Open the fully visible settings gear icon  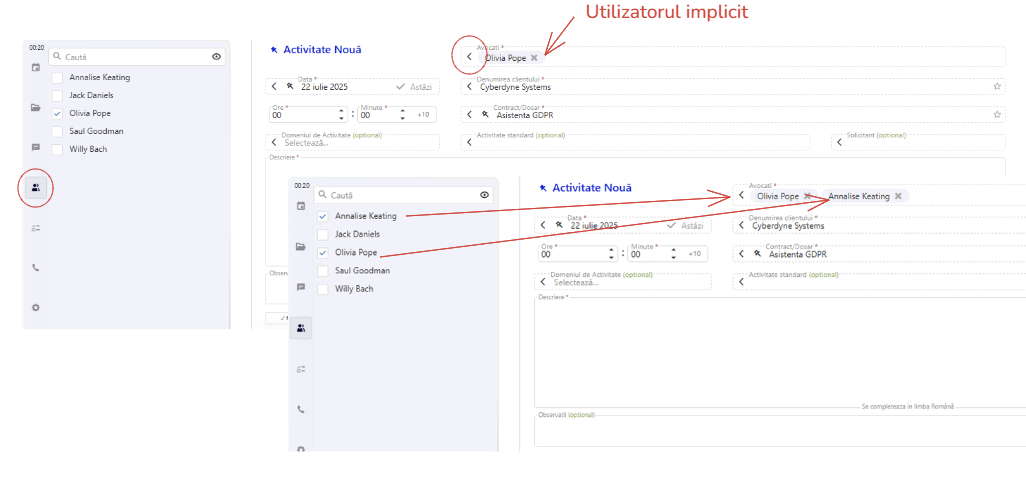pyautogui.click(x=36, y=307)
